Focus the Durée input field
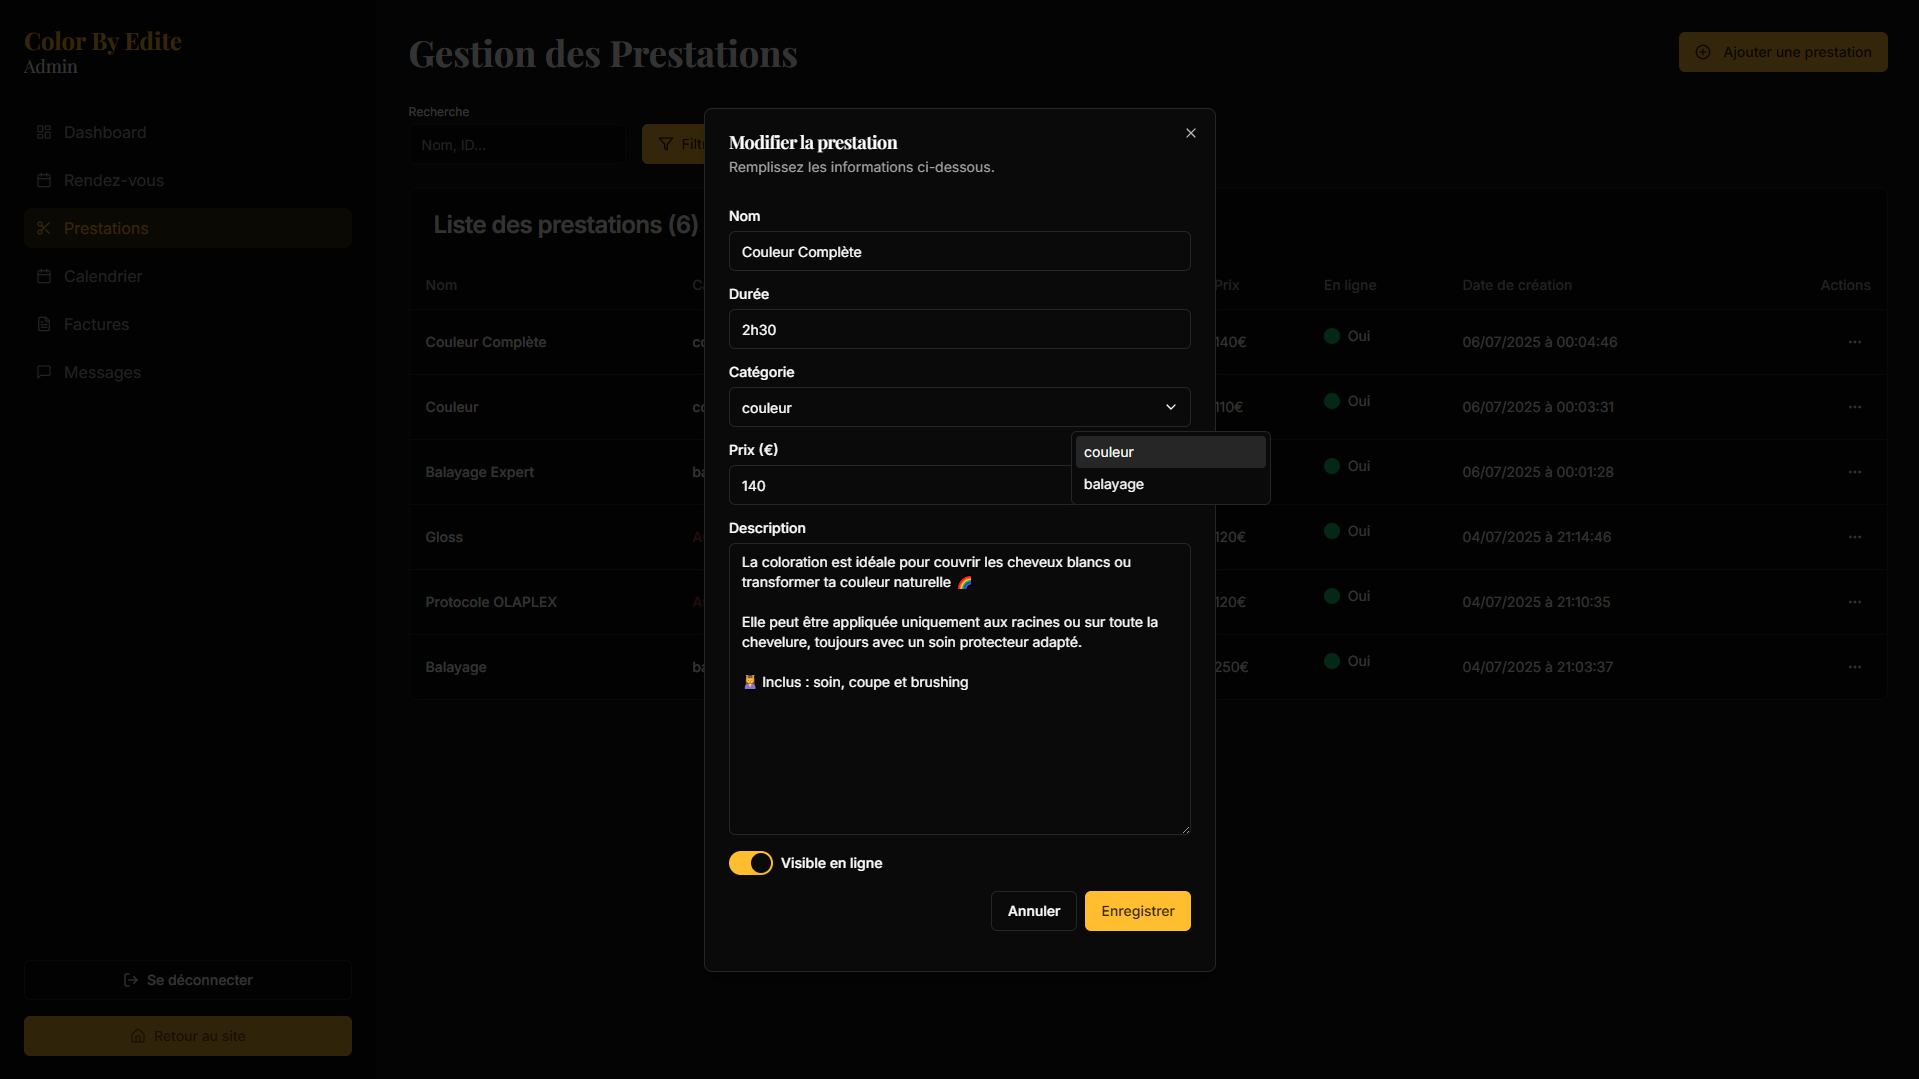This screenshot has height=1079, width=1919. coord(959,329)
